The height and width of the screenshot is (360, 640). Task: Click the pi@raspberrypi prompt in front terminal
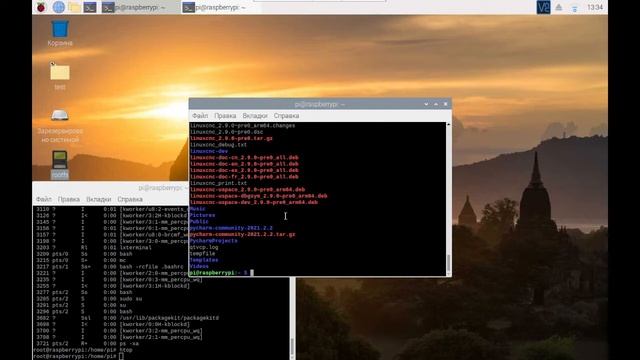click(219, 273)
